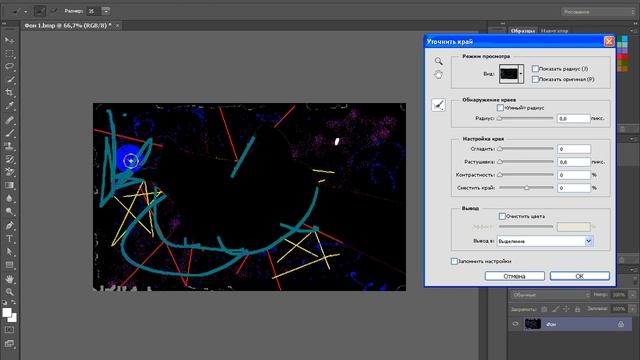Click the Отмена button
Image resolution: width=640 pixels, height=360 pixels.
(x=514, y=276)
